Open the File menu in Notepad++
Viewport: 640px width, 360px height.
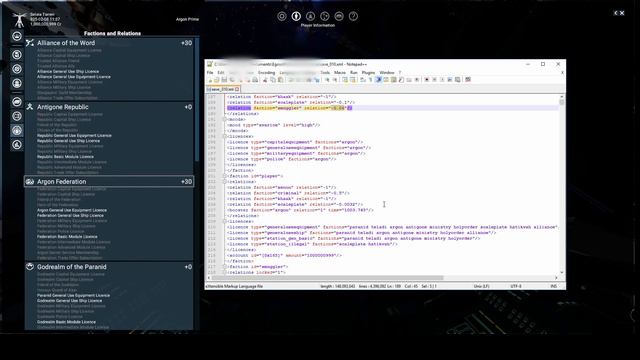(210, 73)
